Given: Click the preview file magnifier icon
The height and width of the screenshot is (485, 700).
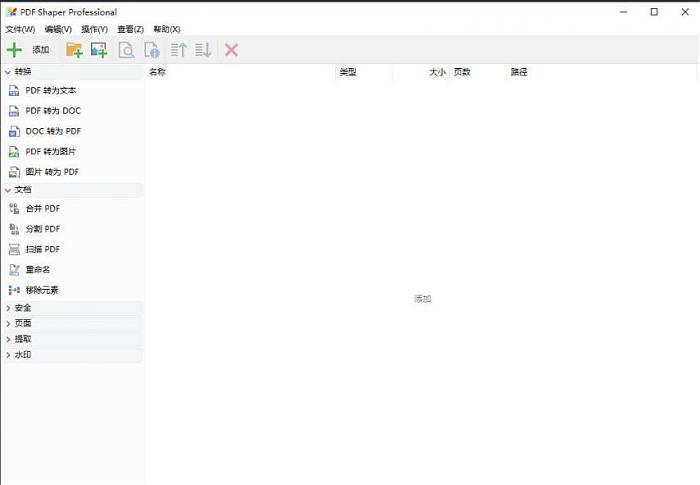Looking at the screenshot, I should pyautogui.click(x=127, y=50).
